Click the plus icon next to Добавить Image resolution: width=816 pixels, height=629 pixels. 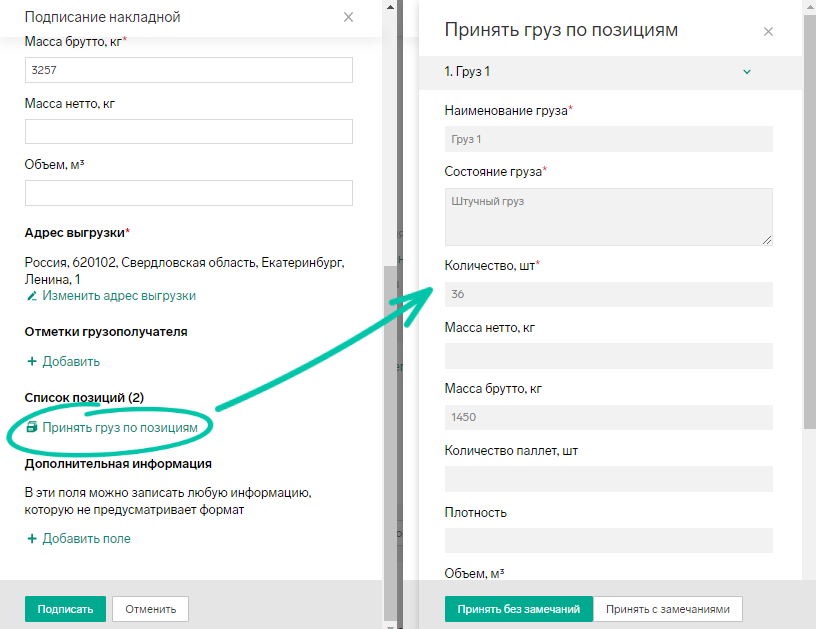click(x=32, y=361)
